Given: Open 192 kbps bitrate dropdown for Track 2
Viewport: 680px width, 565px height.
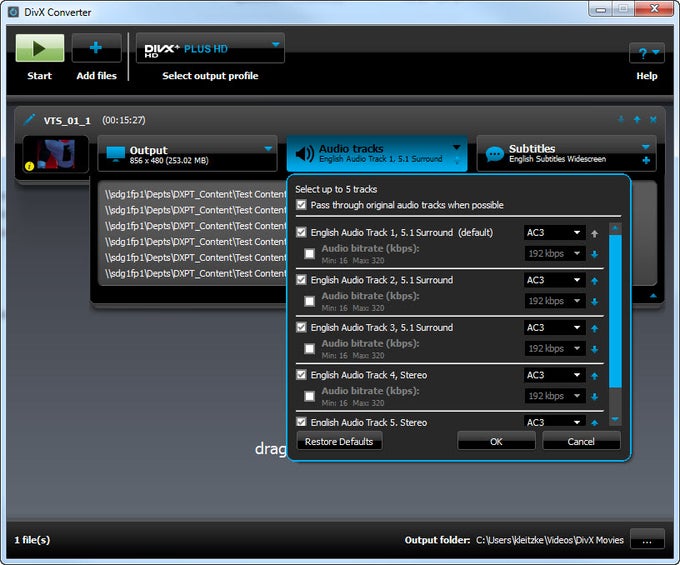Looking at the screenshot, I should [x=554, y=301].
